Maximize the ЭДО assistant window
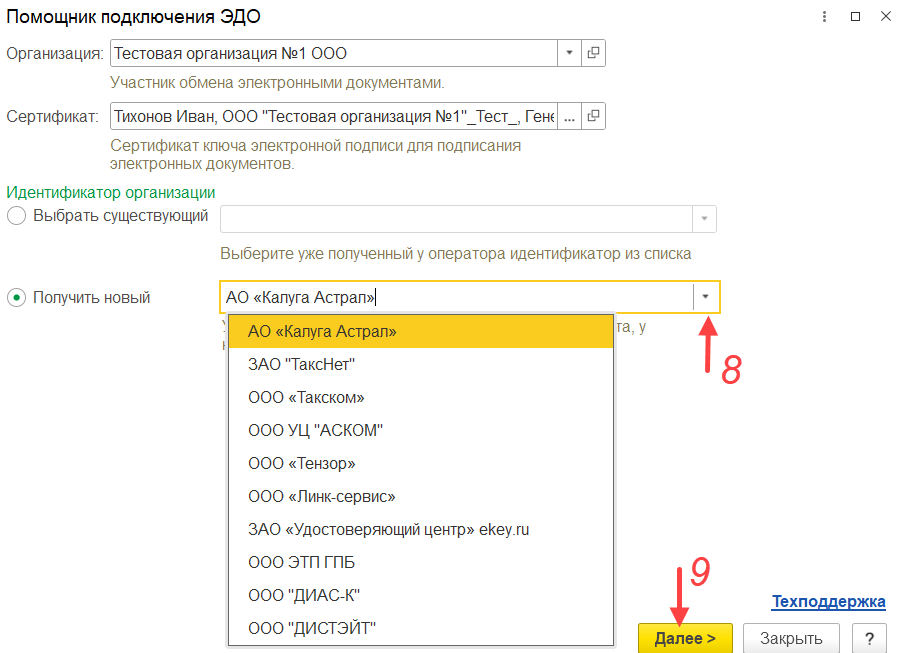Viewport: 903px width, 653px height. [855, 17]
